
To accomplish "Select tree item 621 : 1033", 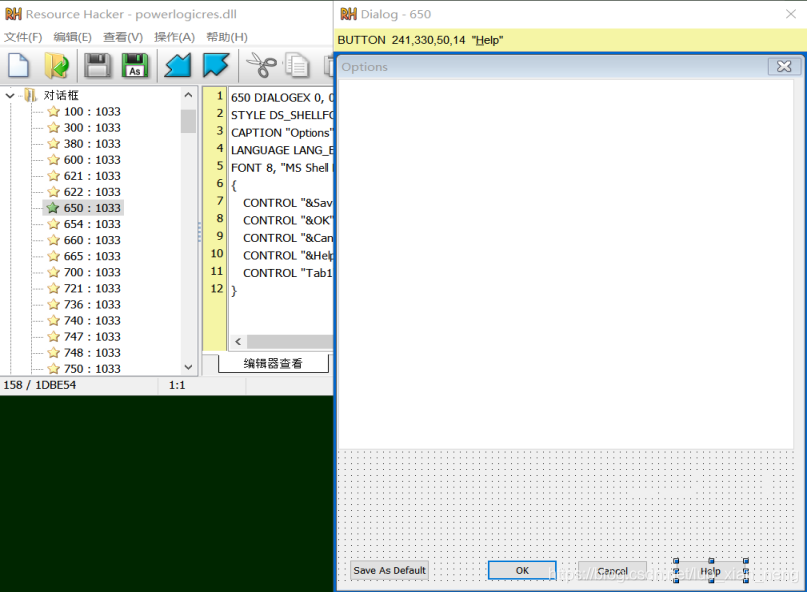I will (x=92, y=176).
